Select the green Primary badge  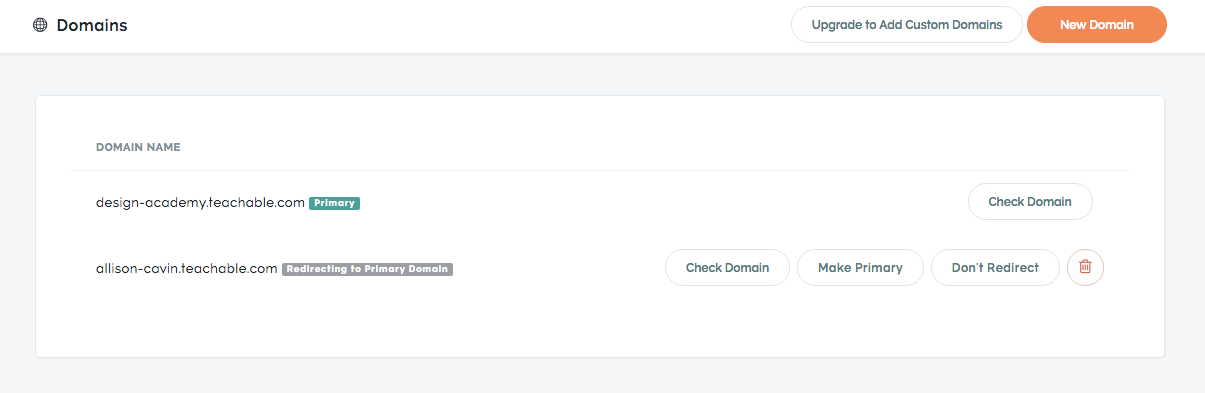click(x=334, y=203)
